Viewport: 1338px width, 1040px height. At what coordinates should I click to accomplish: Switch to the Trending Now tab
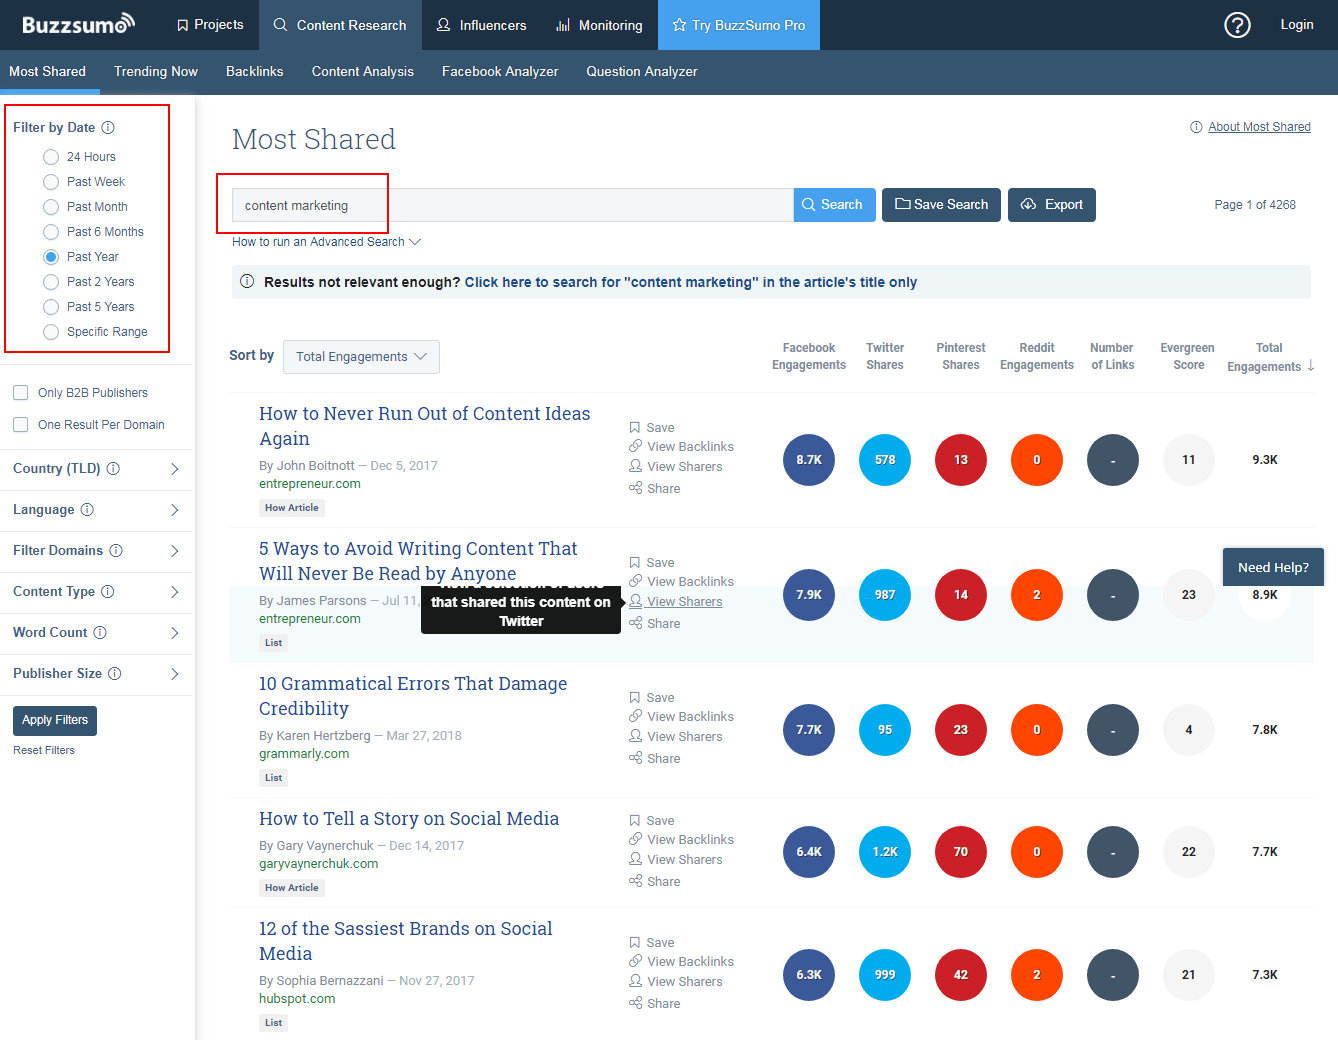click(156, 71)
